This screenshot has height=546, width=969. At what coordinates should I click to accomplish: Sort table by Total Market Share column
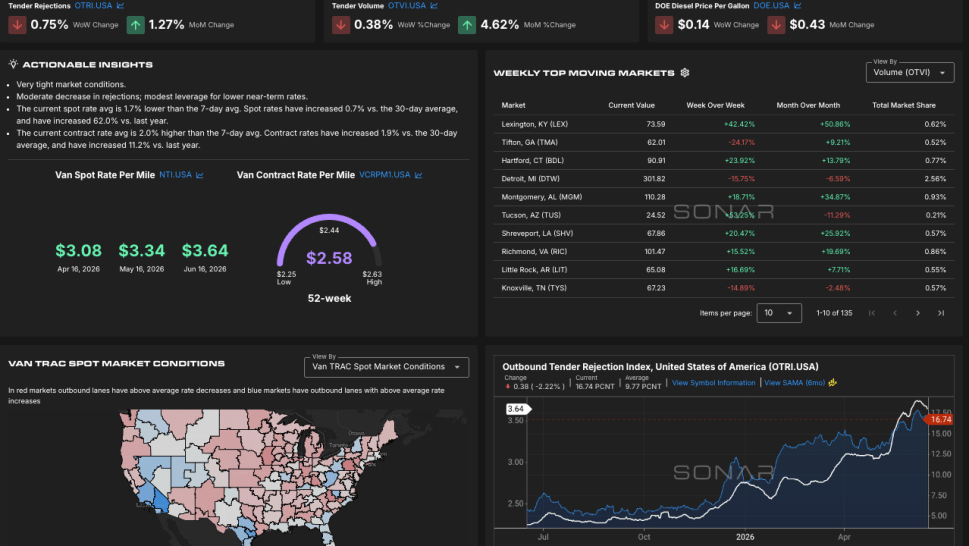pos(903,106)
